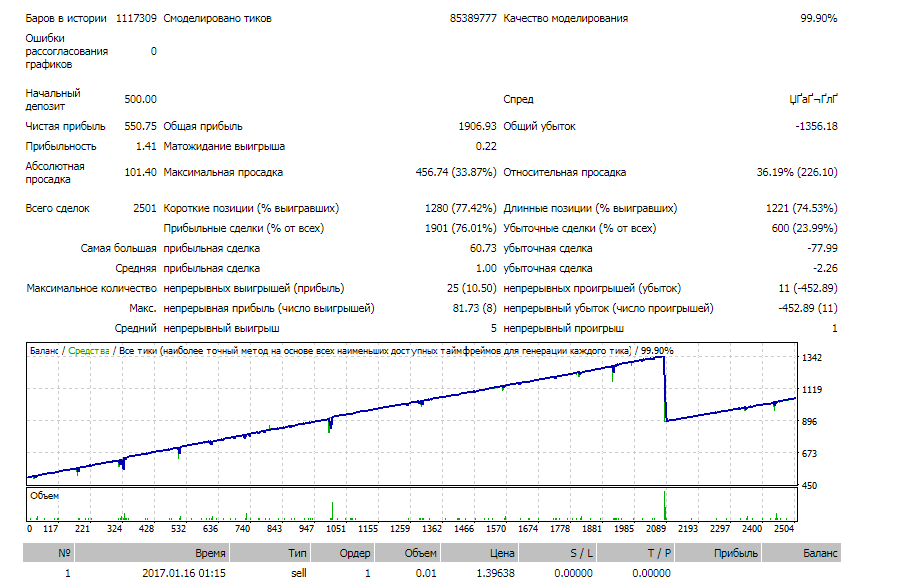Image resolution: width=909 pixels, height=577 pixels.
Task: Click the largest loss trade value -77.99
Action: tap(823, 248)
